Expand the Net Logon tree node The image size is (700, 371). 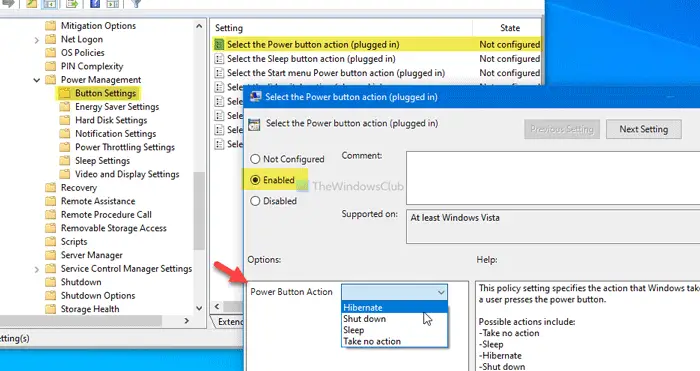[x=37, y=40]
